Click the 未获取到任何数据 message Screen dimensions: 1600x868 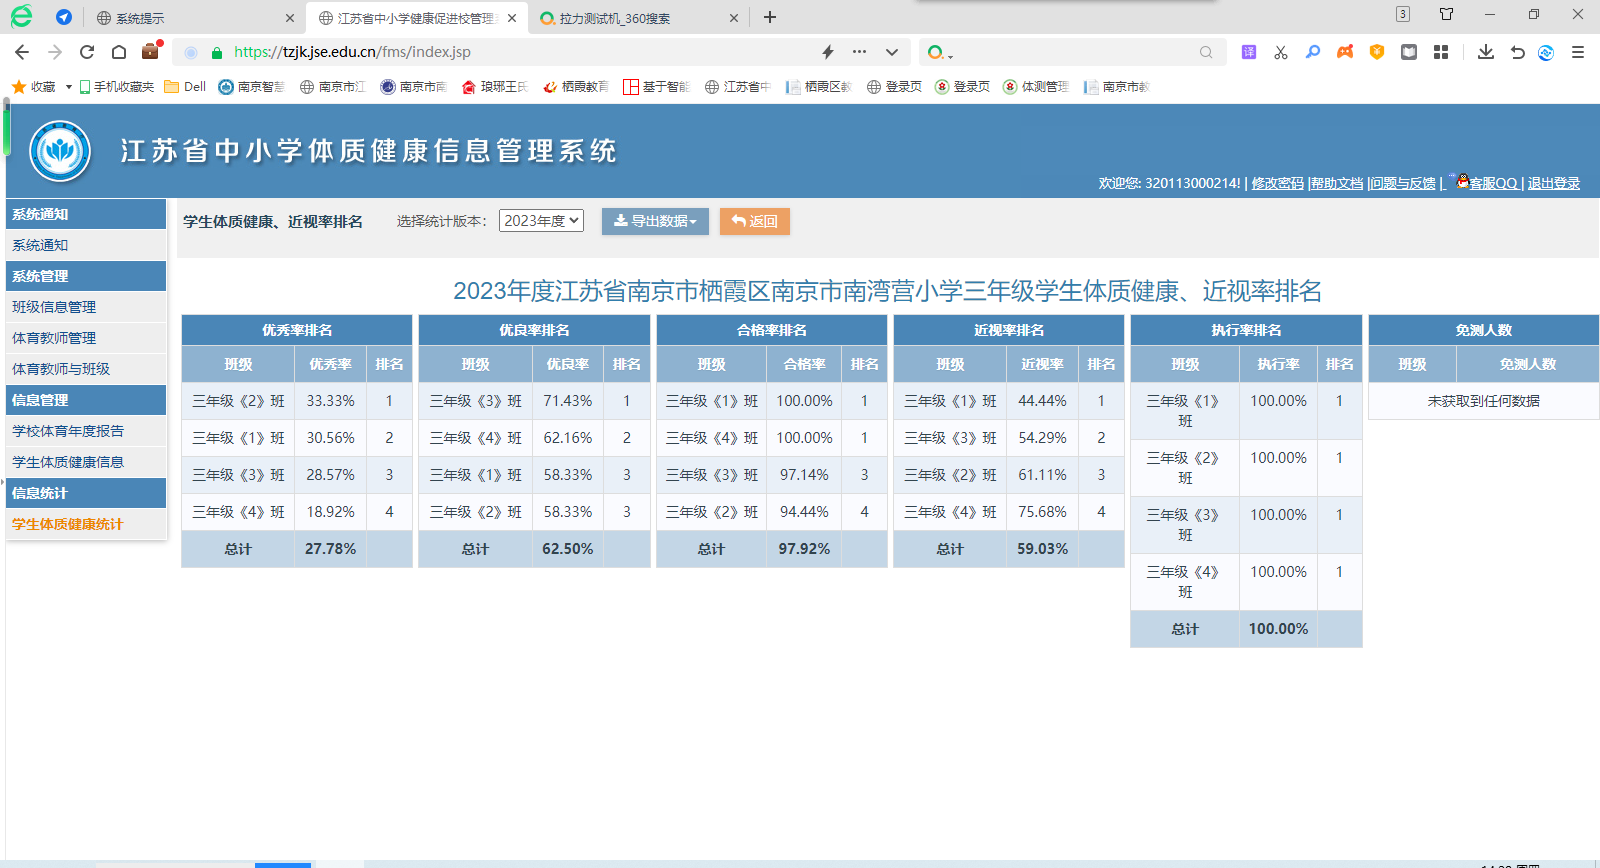pos(1483,401)
